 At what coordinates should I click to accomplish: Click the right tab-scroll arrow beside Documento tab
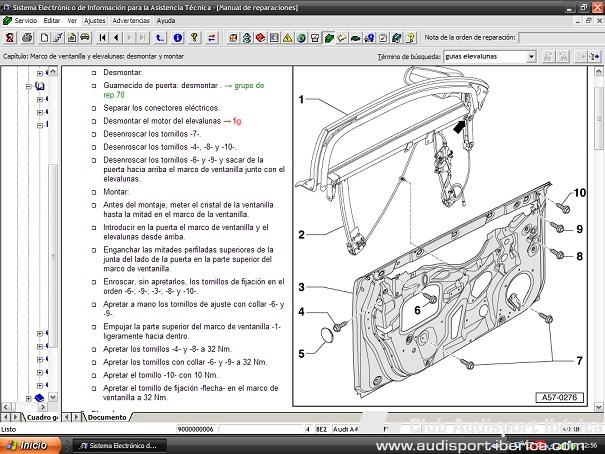pyautogui.click(x=76, y=417)
